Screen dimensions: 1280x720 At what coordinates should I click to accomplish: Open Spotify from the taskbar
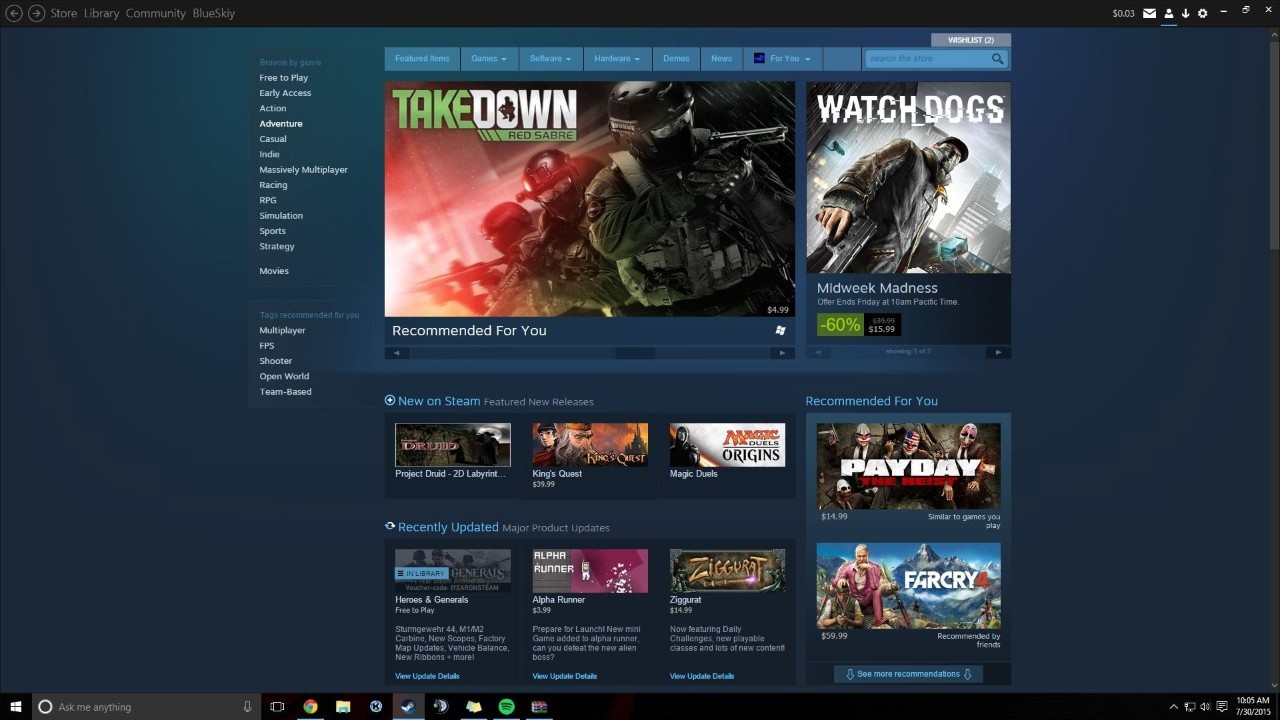(x=506, y=706)
